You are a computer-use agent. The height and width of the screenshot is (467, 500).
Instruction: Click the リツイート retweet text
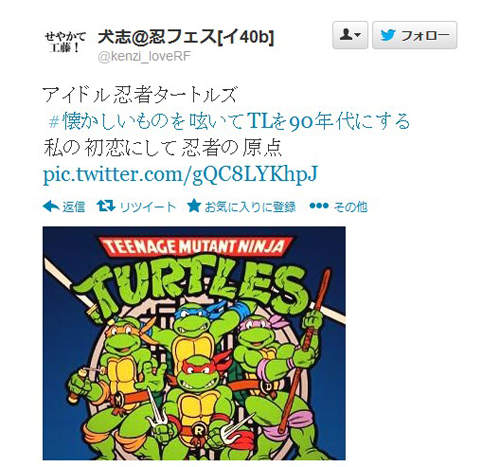click(x=148, y=207)
